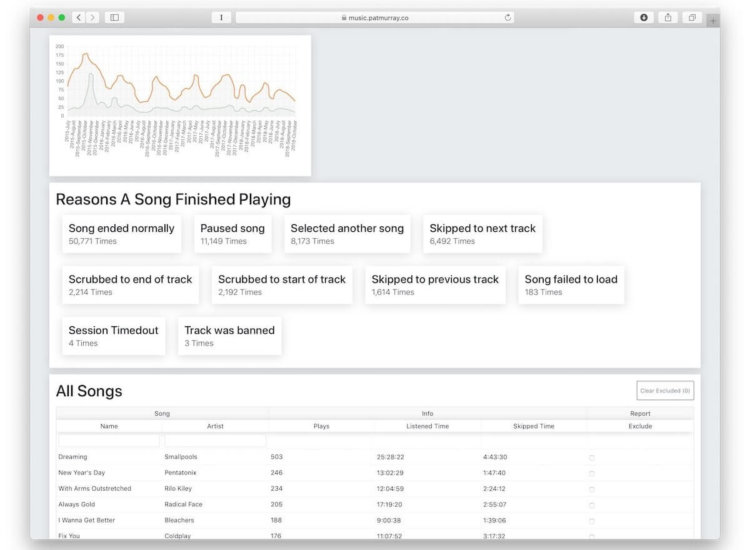Select the Artist column header

pos(215,426)
